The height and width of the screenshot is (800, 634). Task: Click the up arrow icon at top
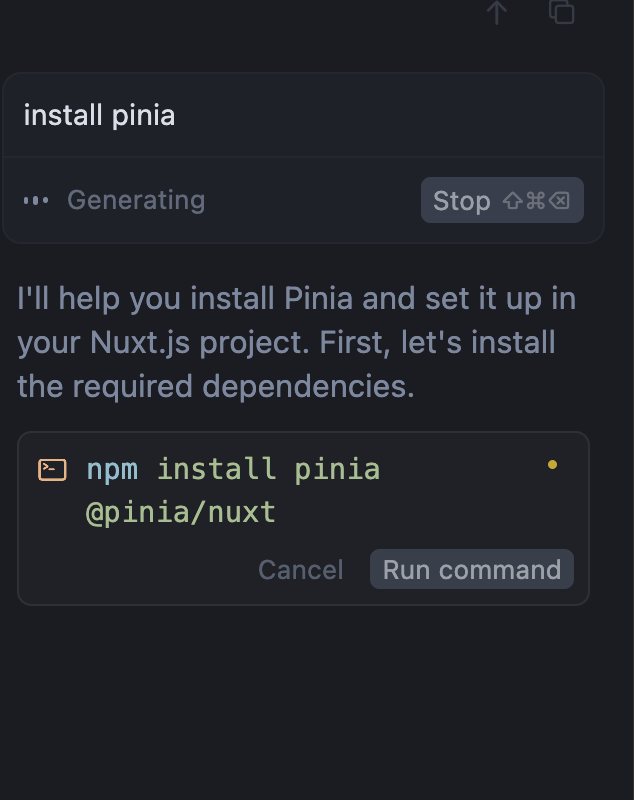tap(497, 12)
